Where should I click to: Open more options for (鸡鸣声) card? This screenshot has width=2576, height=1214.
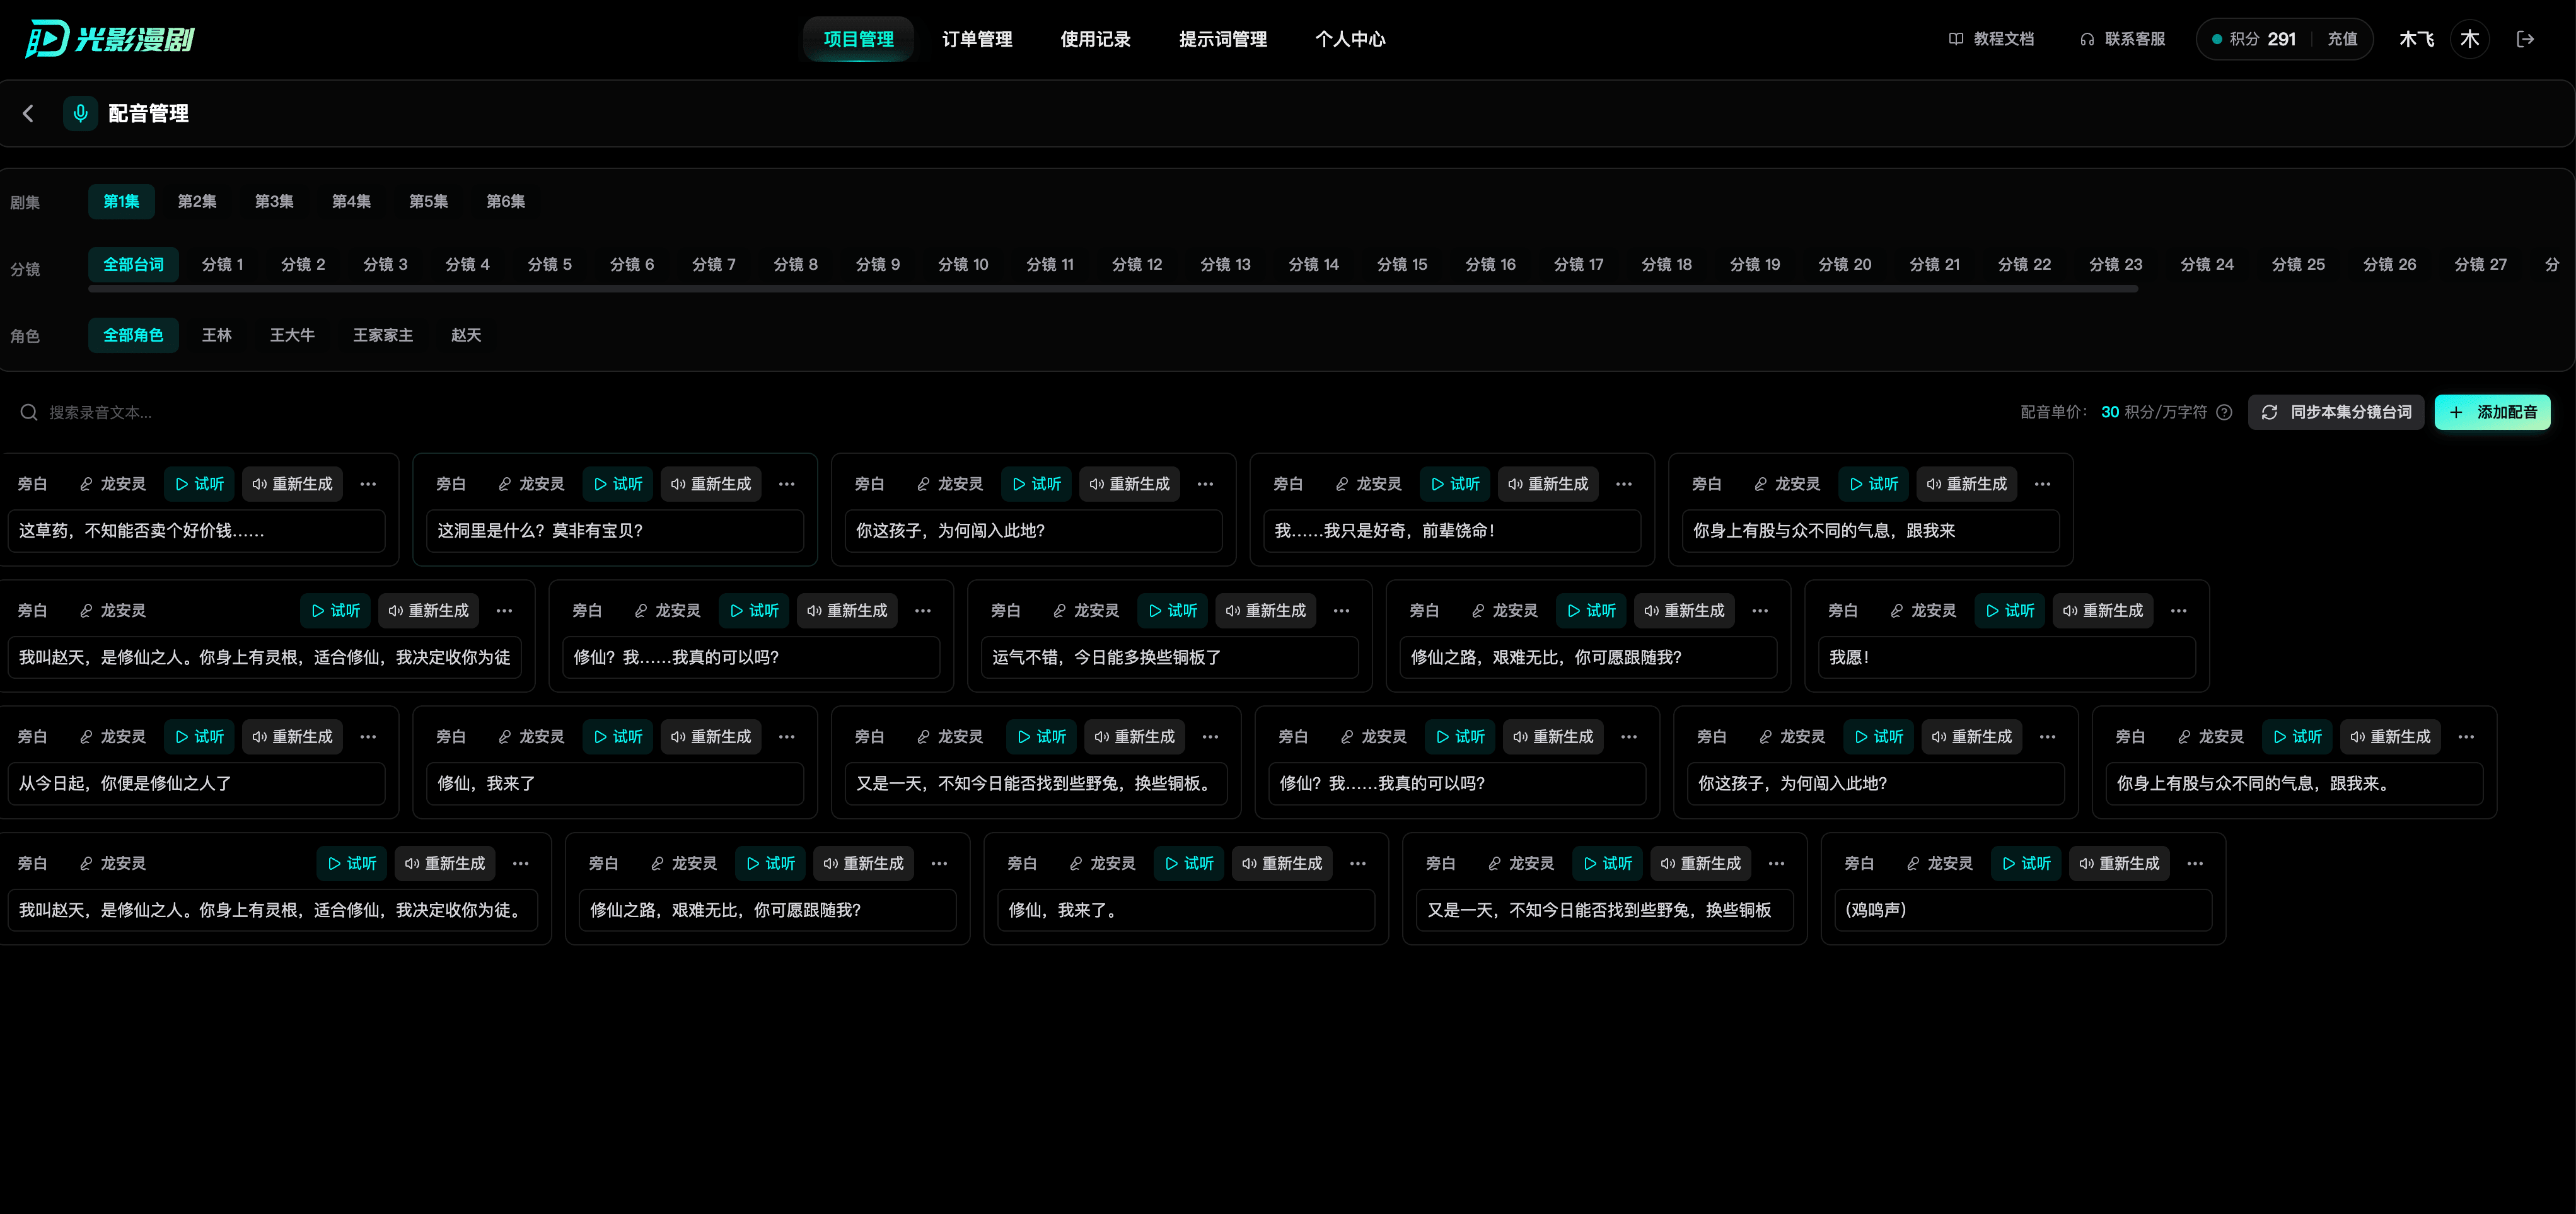pyautogui.click(x=2195, y=864)
